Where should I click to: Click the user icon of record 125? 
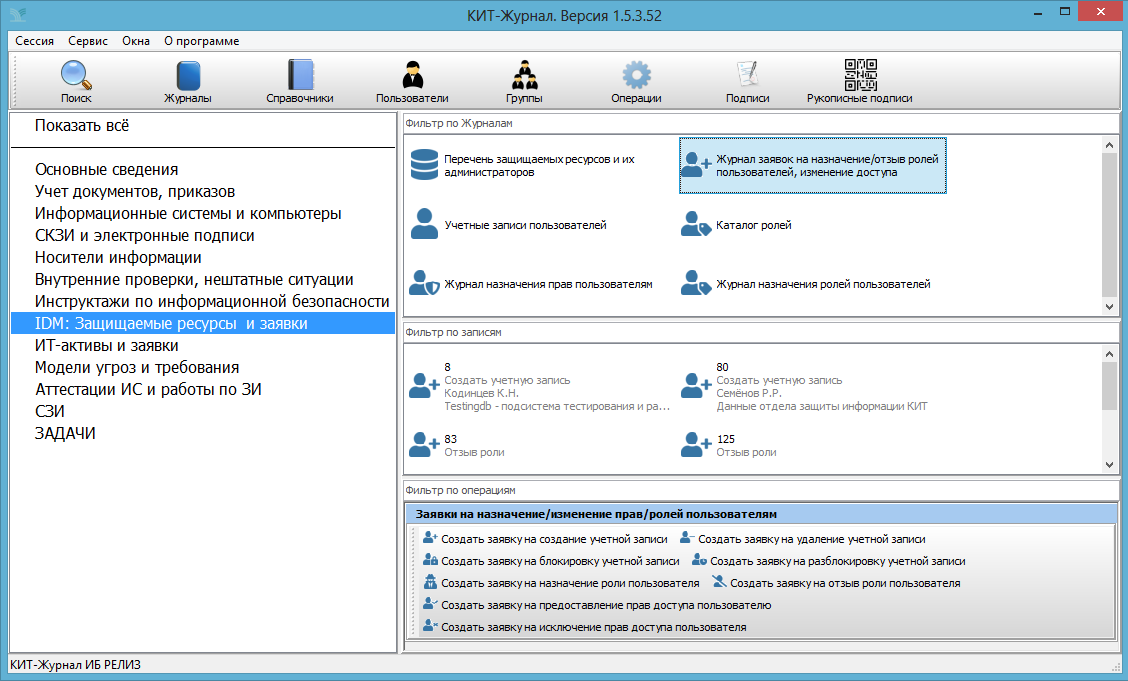tap(696, 444)
